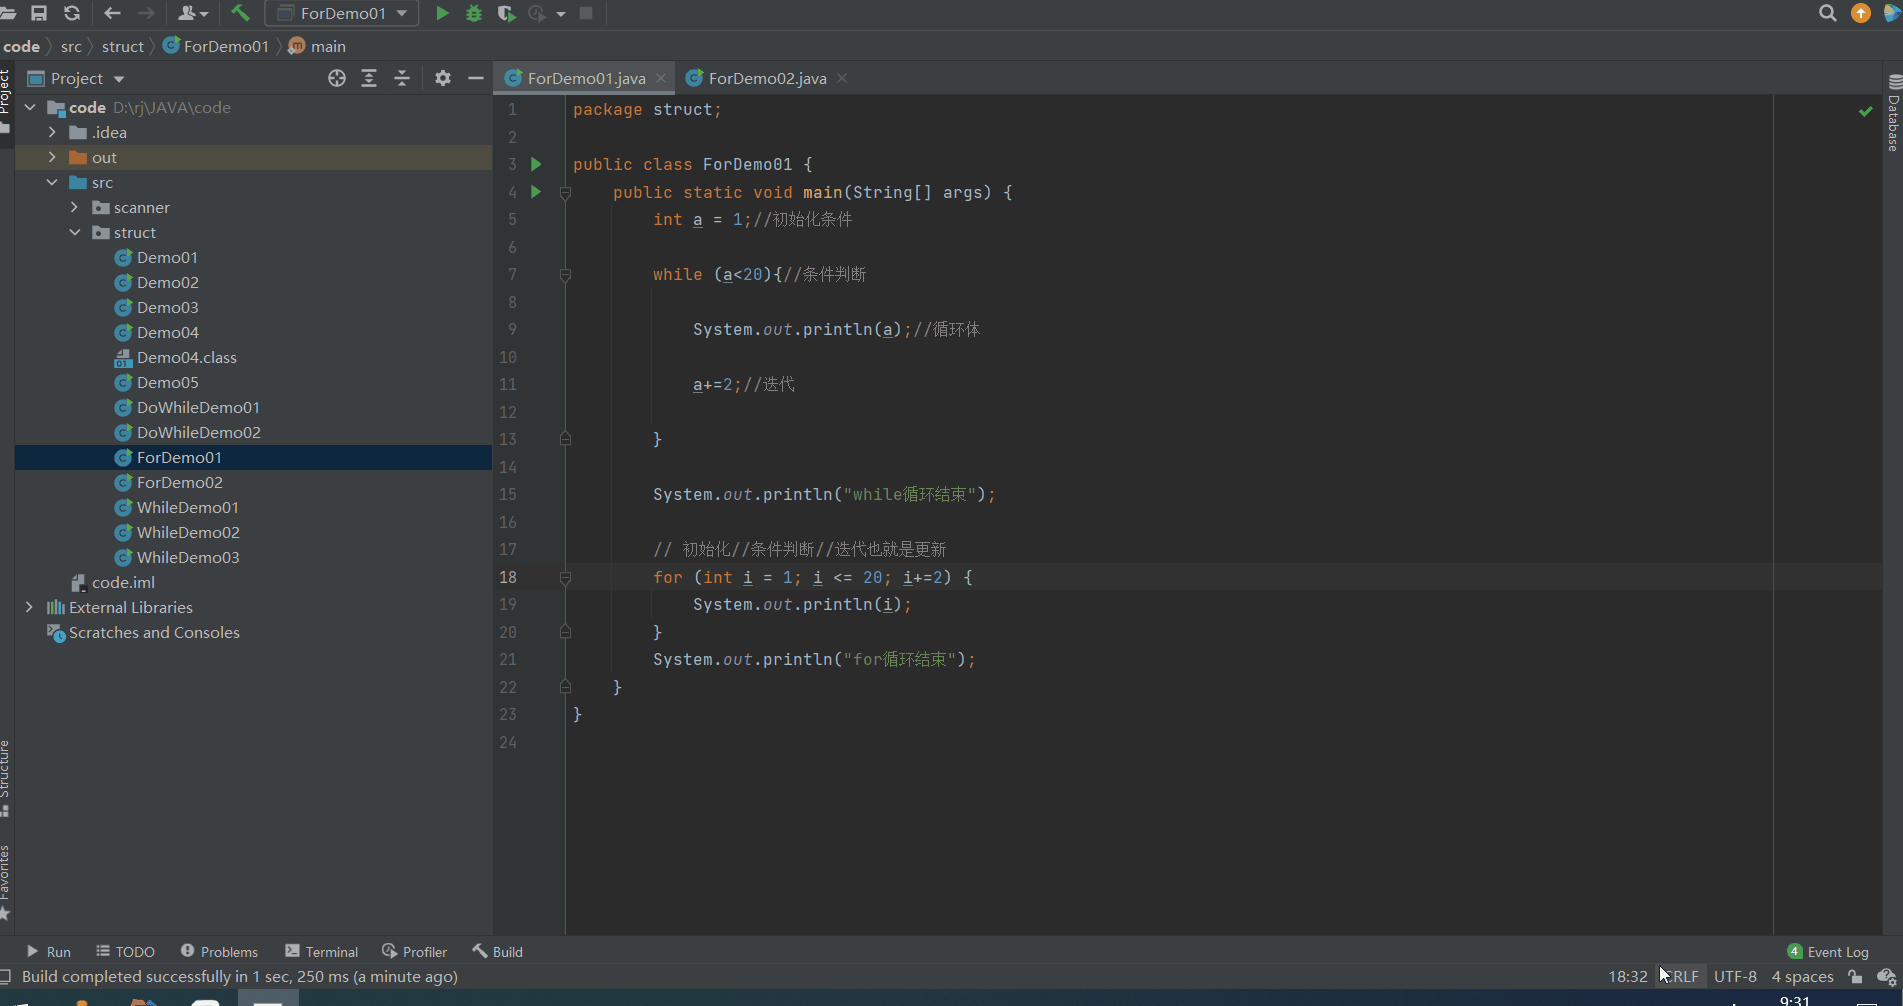Select WhileDemo02 in the project tree
Image resolution: width=1903 pixels, height=1006 pixels.
pyautogui.click(x=188, y=532)
